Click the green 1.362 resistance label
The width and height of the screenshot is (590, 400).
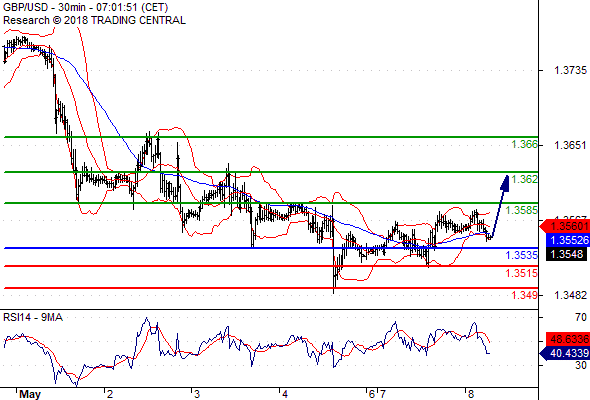(x=525, y=179)
